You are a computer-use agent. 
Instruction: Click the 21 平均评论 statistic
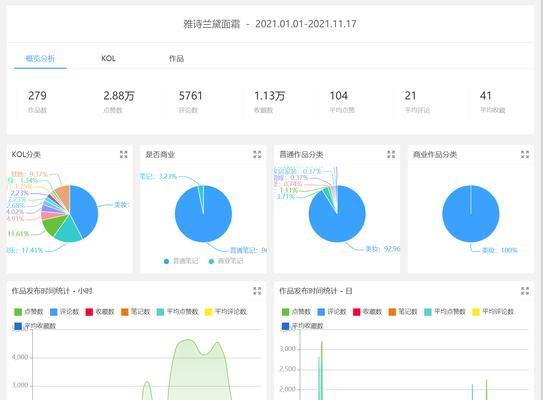pyautogui.click(x=417, y=101)
